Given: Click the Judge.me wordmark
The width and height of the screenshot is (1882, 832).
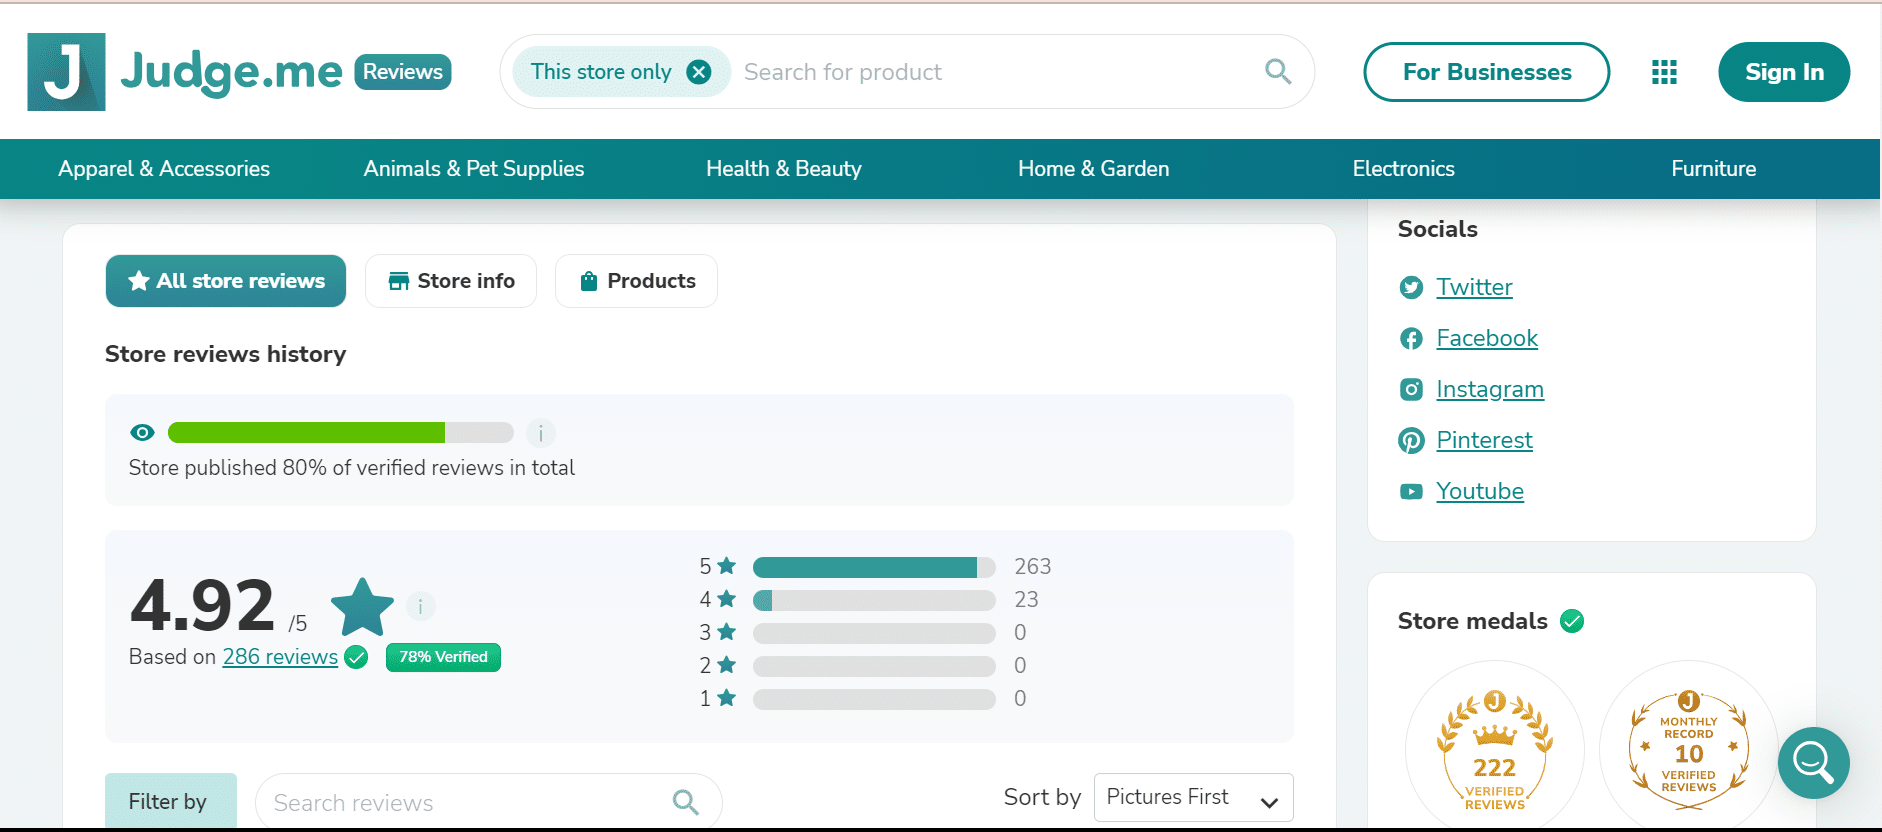Looking at the screenshot, I should [231, 72].
